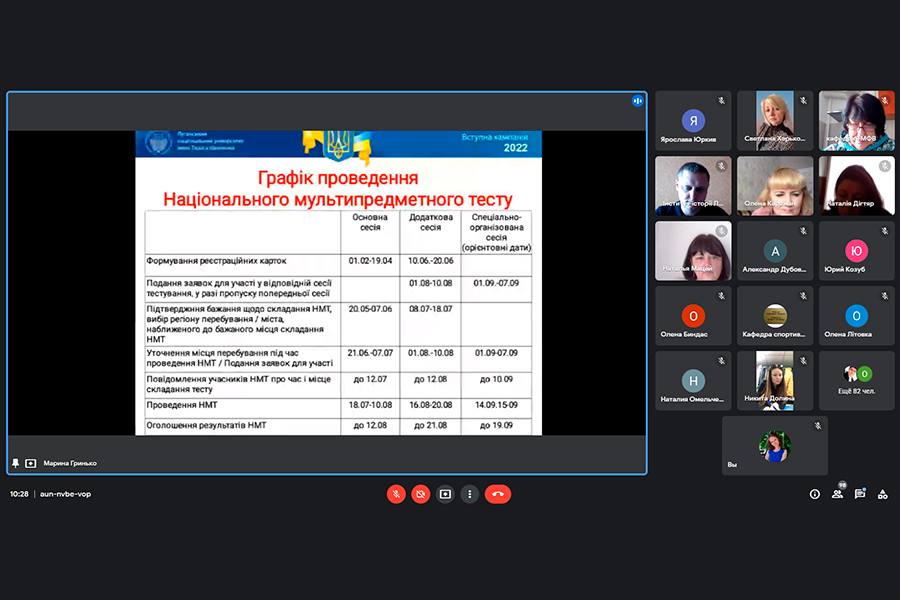Click the muted mic icon on Кафедра спортив tile
The image size is (900, 600).
pos(804,296)
